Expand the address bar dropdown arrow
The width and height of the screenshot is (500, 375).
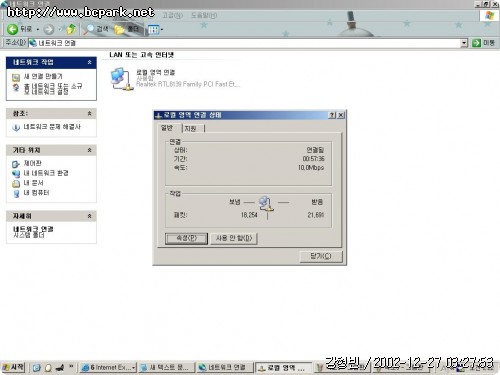(x=464, y=43)
